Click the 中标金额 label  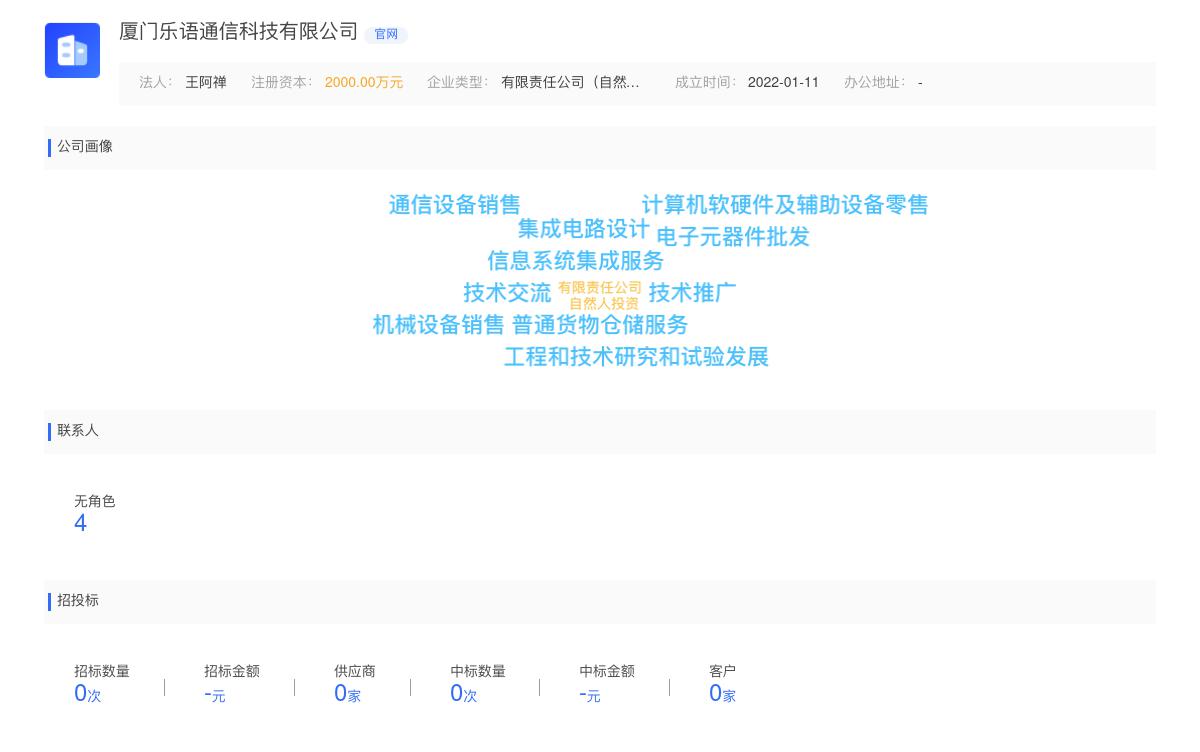(607, 672)
